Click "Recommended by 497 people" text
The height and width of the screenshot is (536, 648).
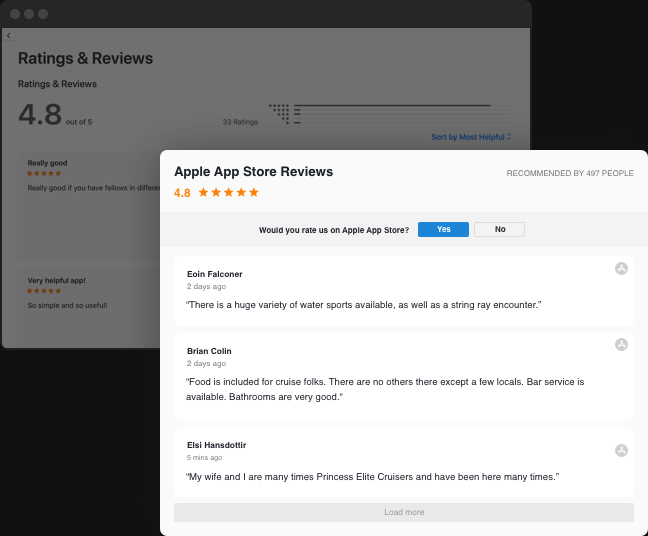pyautogui.click(x=570, y=173)
